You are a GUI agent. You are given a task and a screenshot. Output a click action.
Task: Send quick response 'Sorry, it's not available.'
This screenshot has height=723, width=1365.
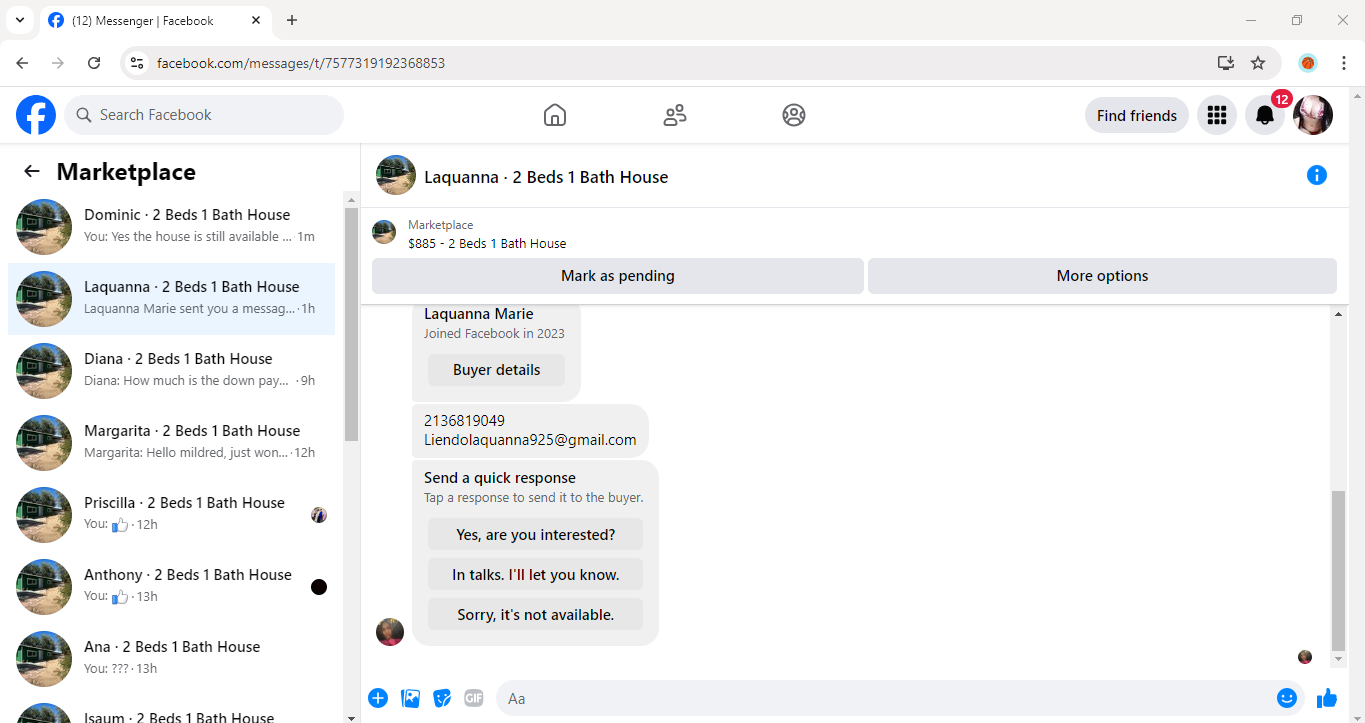(535, 615)
